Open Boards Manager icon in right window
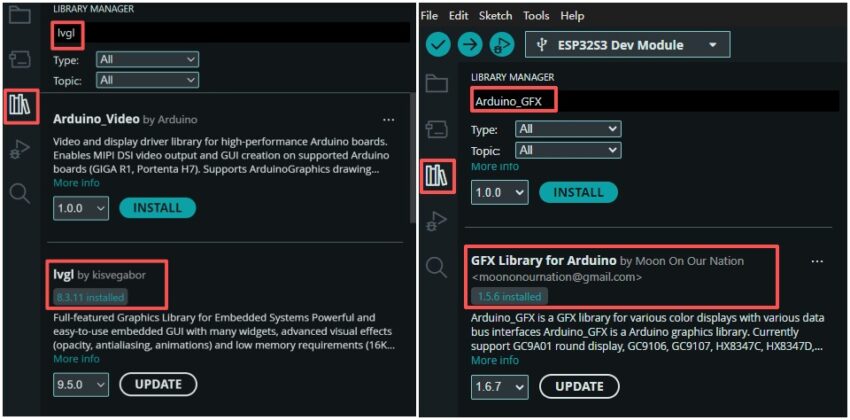The height and width of the screenshot is (420, 850). (x=437, y=130)
